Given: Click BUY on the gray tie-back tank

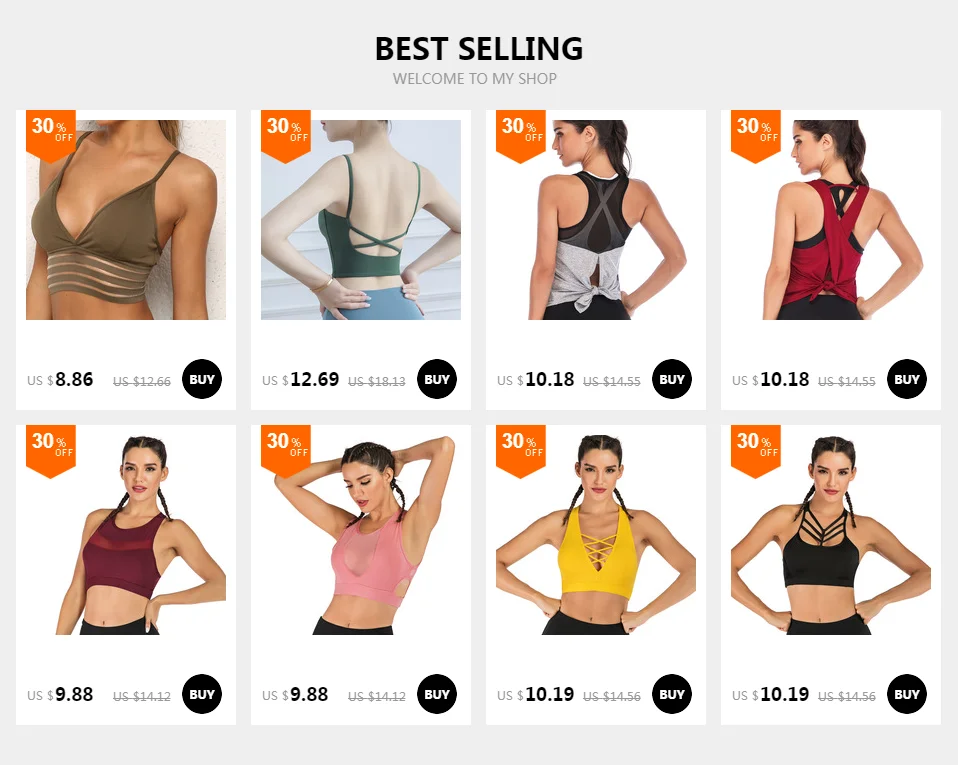Looking at the screenshot, I should [x=672, y=379].
